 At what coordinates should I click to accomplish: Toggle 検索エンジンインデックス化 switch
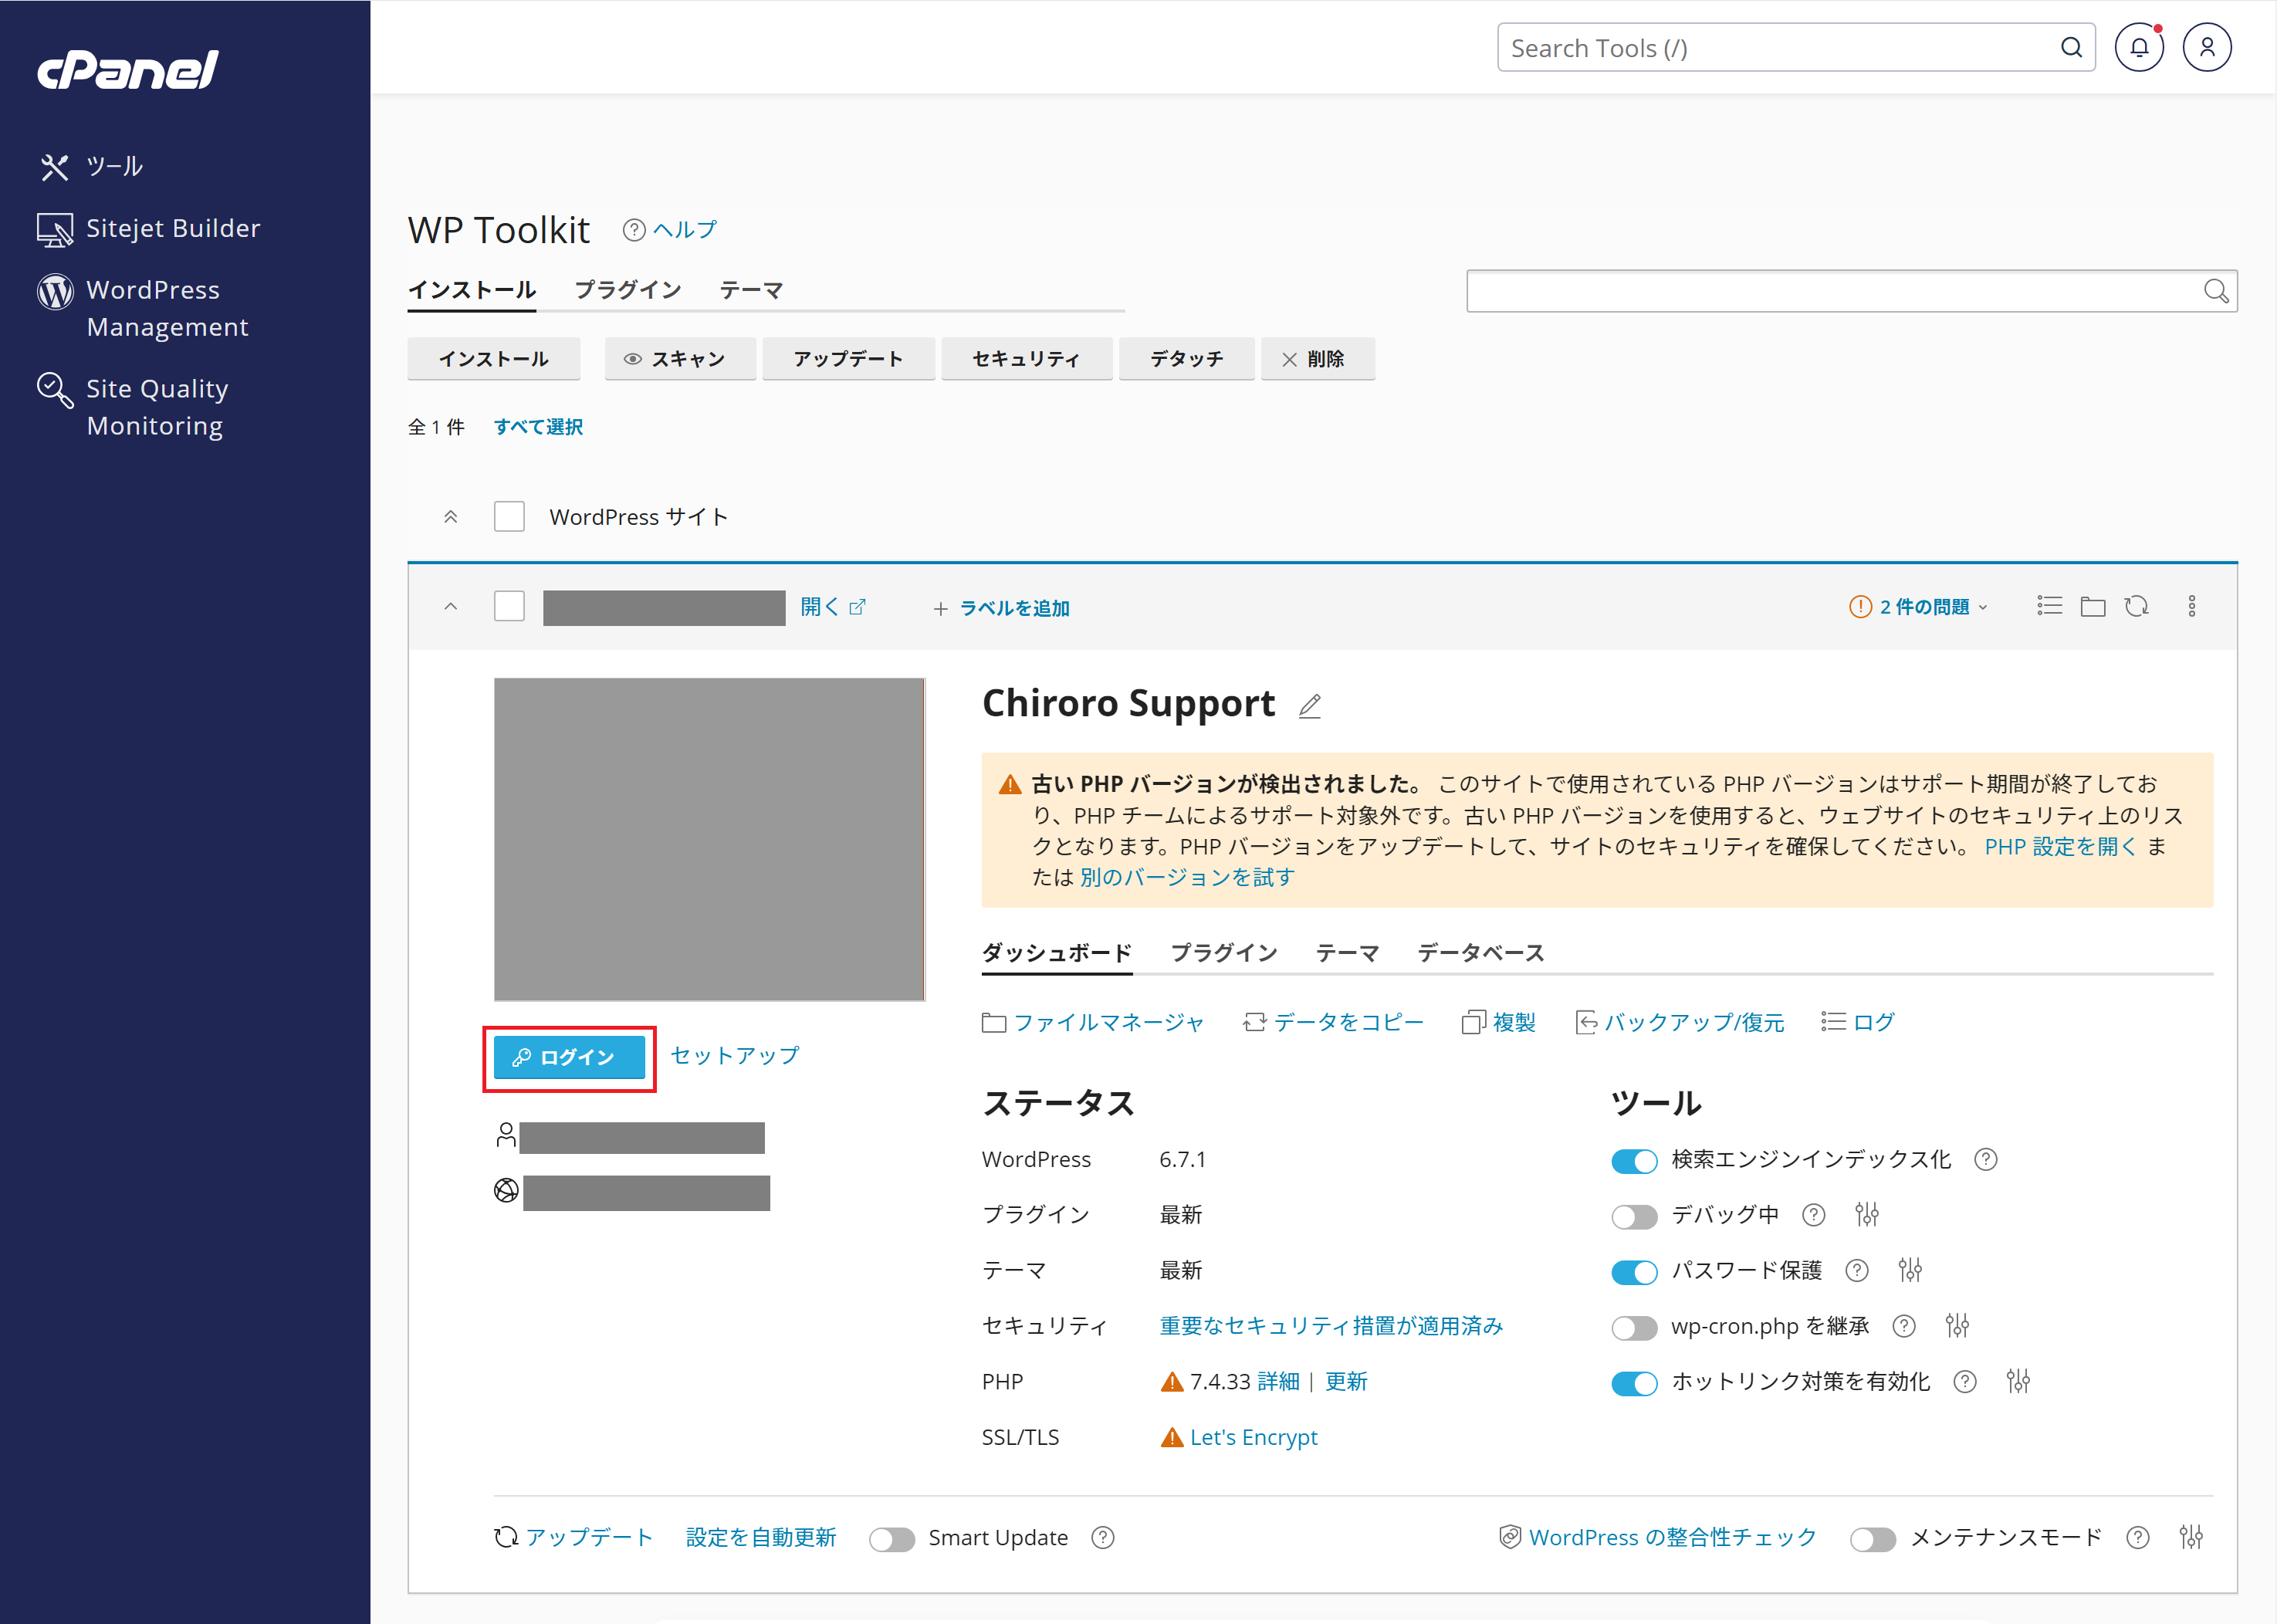(1634, 1160)
